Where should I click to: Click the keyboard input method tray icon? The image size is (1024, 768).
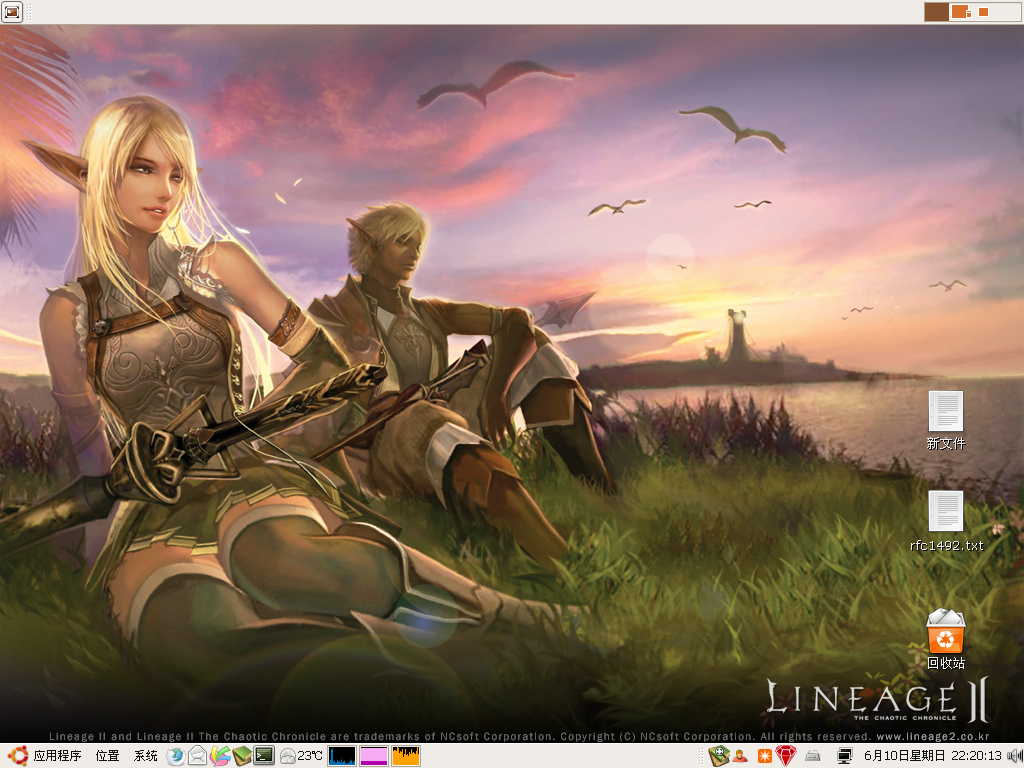pyautogui.click(x=813, y=756)
